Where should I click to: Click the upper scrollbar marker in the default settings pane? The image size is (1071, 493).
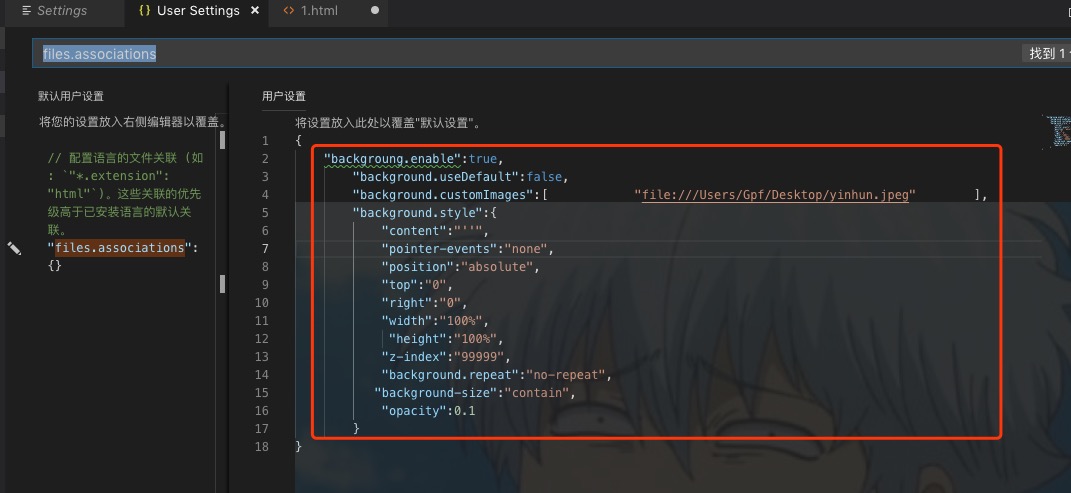click(222, 140)
